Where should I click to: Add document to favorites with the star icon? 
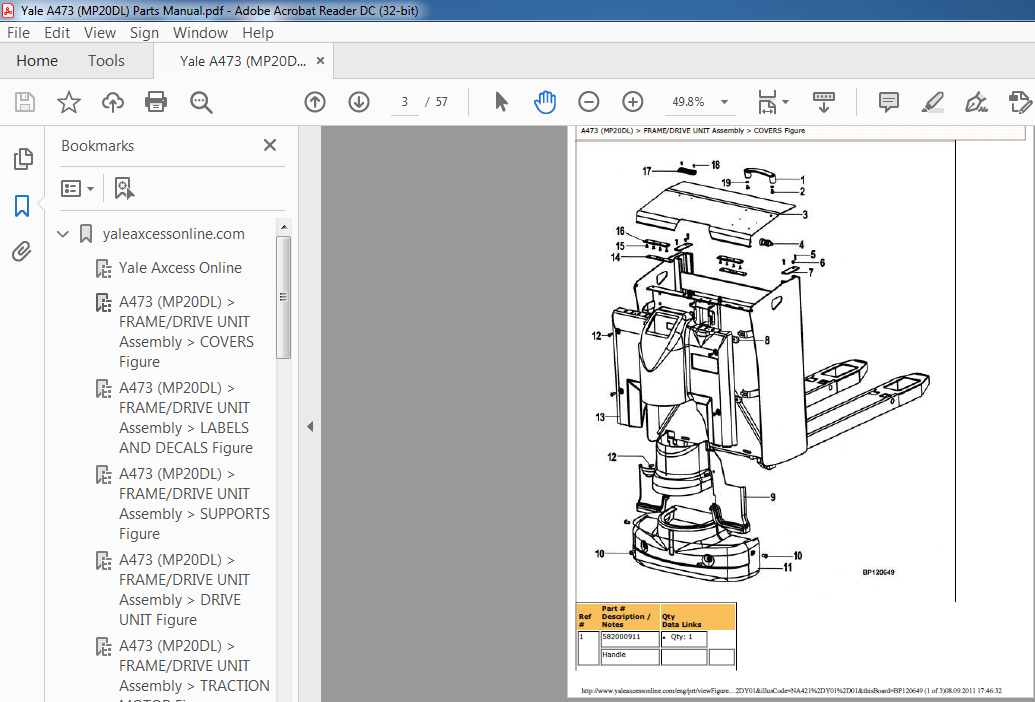(69, 102)
